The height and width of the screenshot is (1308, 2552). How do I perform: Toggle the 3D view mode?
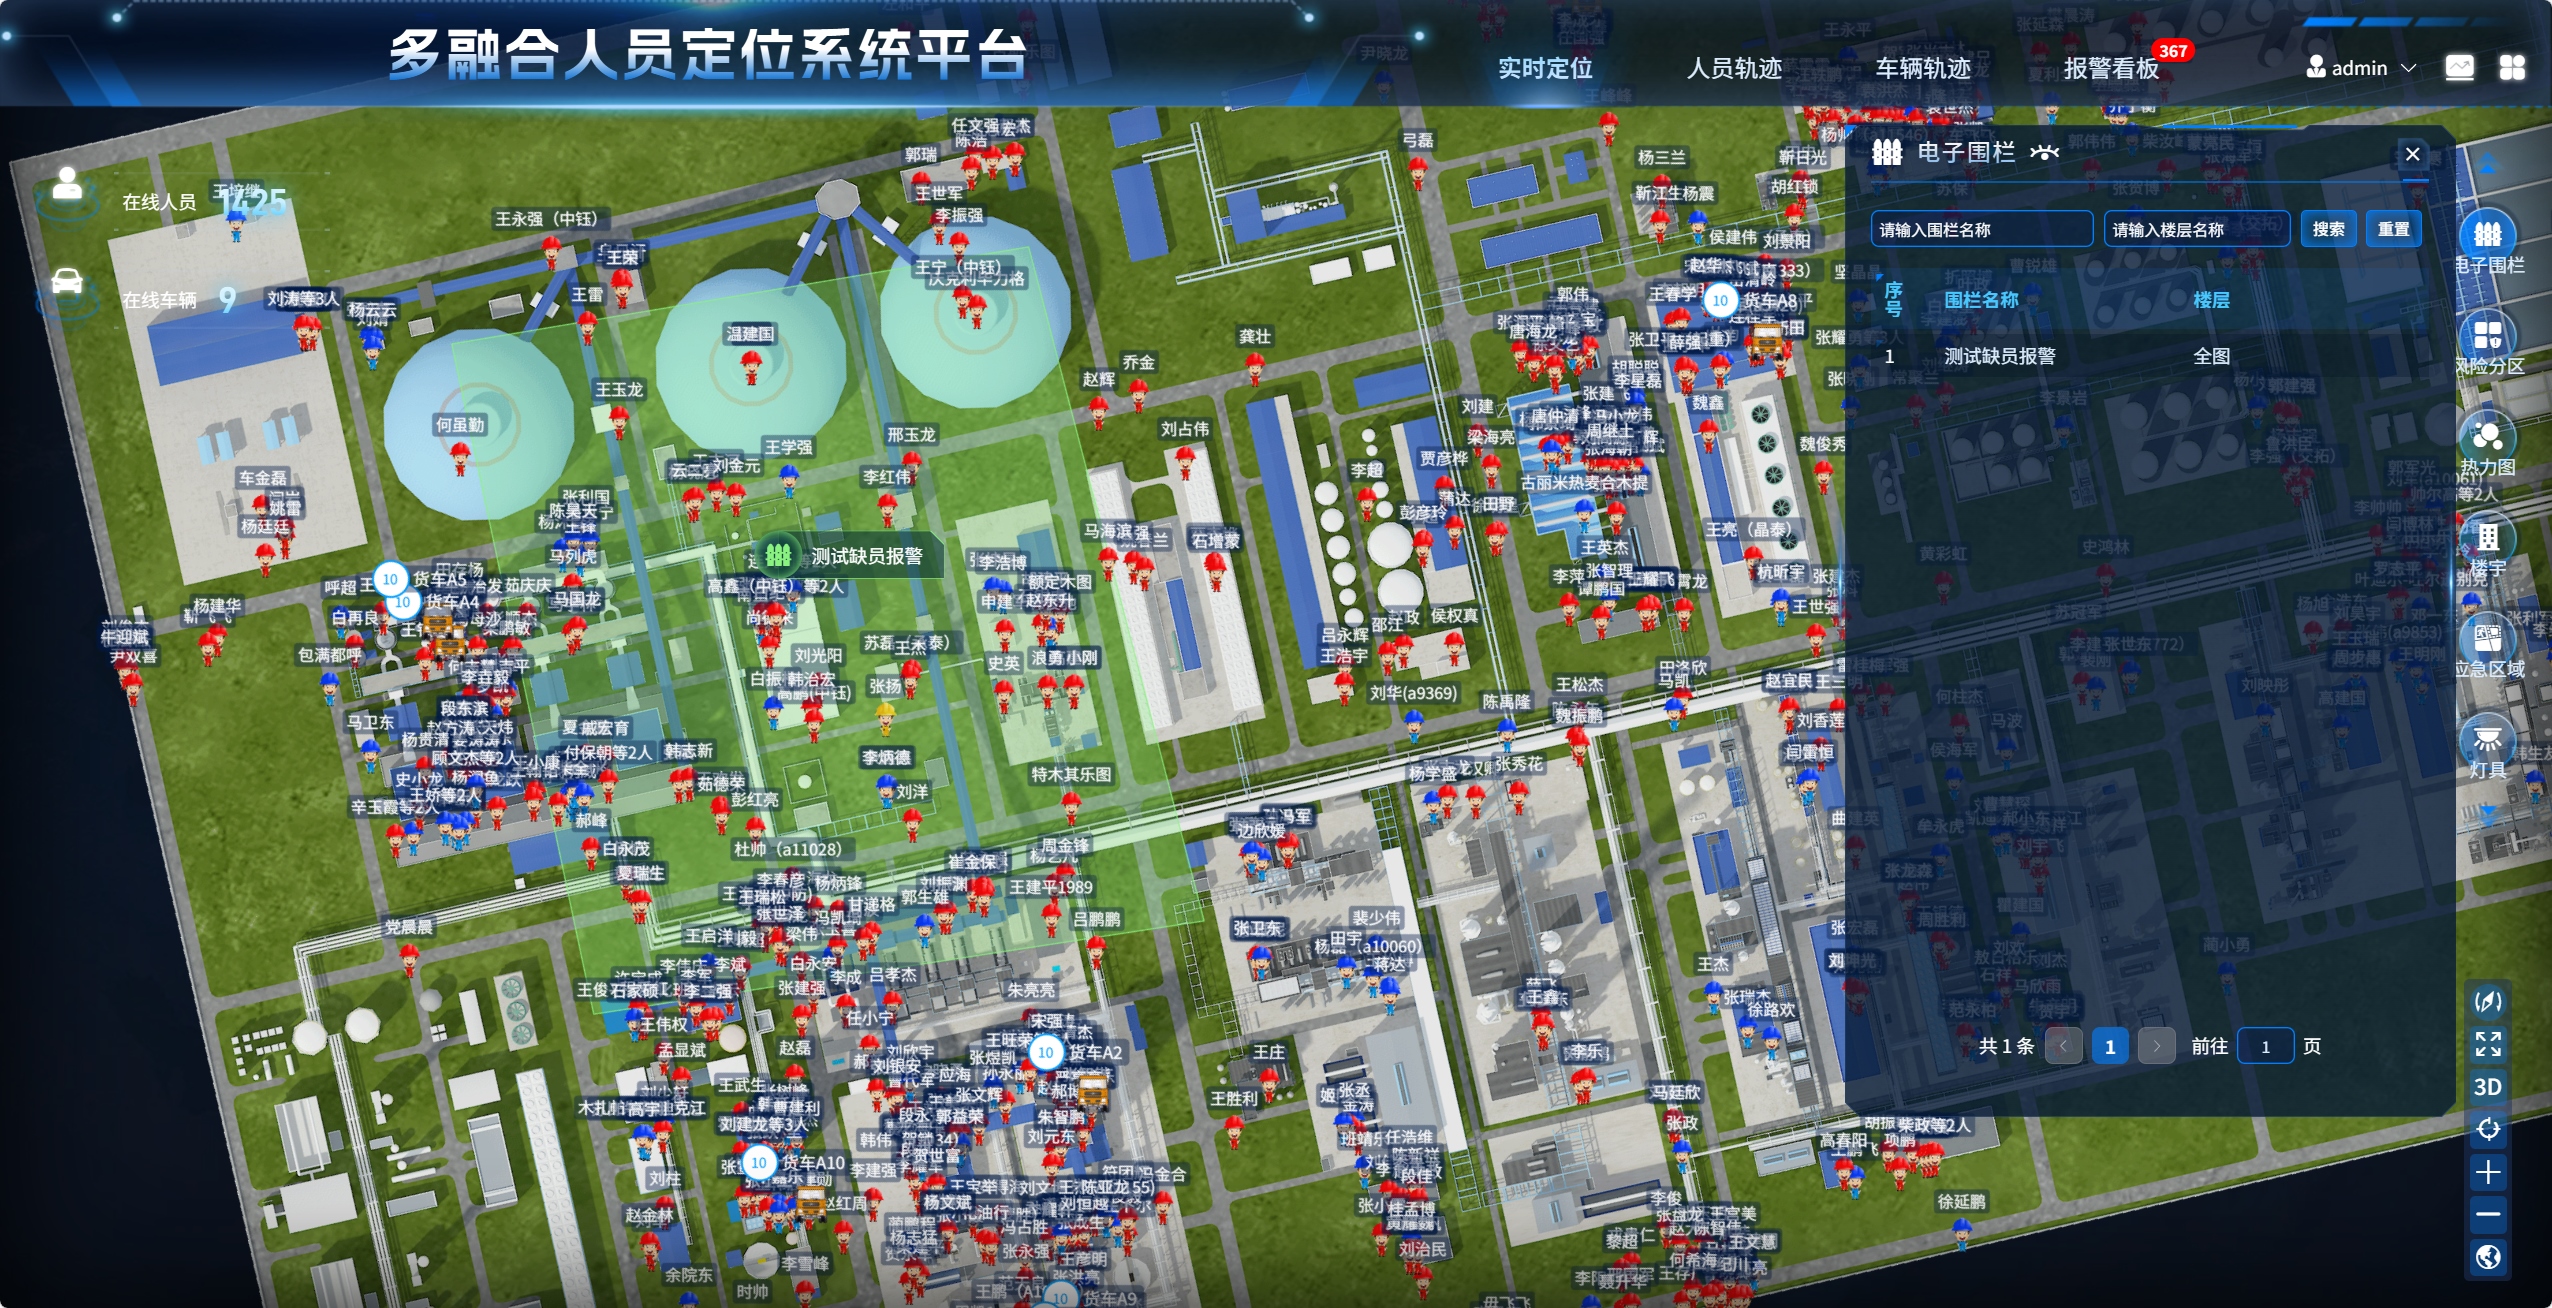2487,1087
